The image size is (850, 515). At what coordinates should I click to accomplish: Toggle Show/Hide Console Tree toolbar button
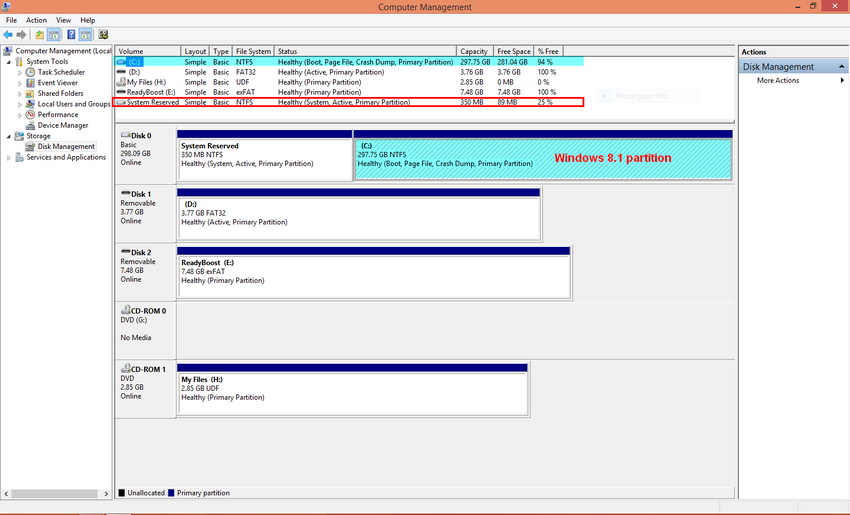point(54,35)
